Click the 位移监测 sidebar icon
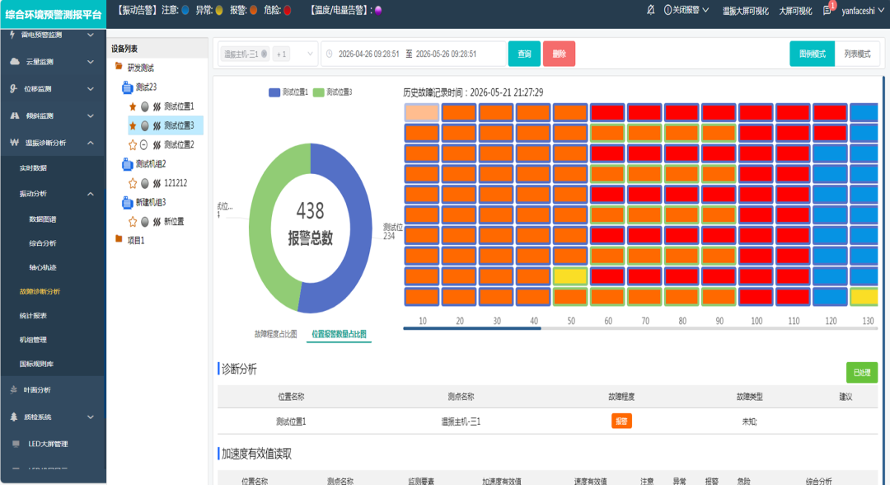The width and height of the screenshot is (890, 485). coord(14,89)
